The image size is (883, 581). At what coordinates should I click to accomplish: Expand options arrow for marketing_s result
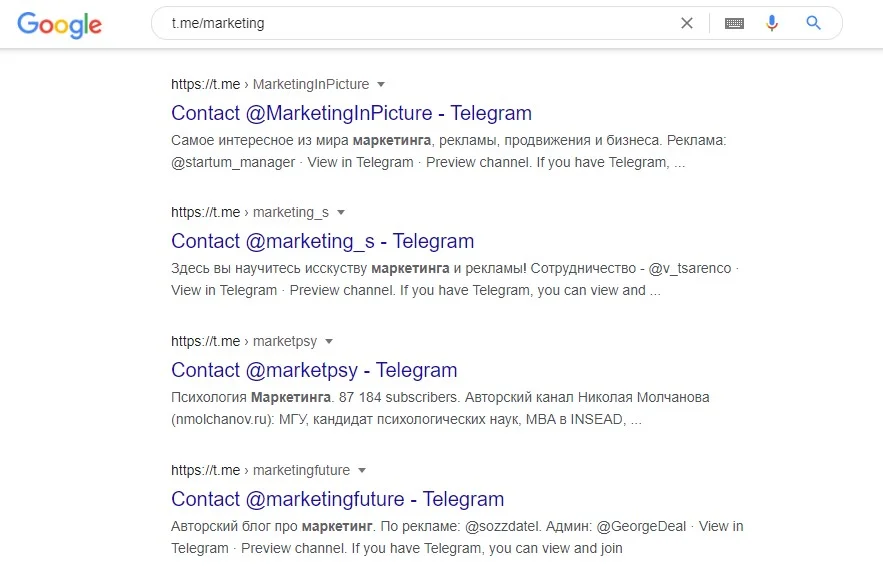[x=340, y=213]
